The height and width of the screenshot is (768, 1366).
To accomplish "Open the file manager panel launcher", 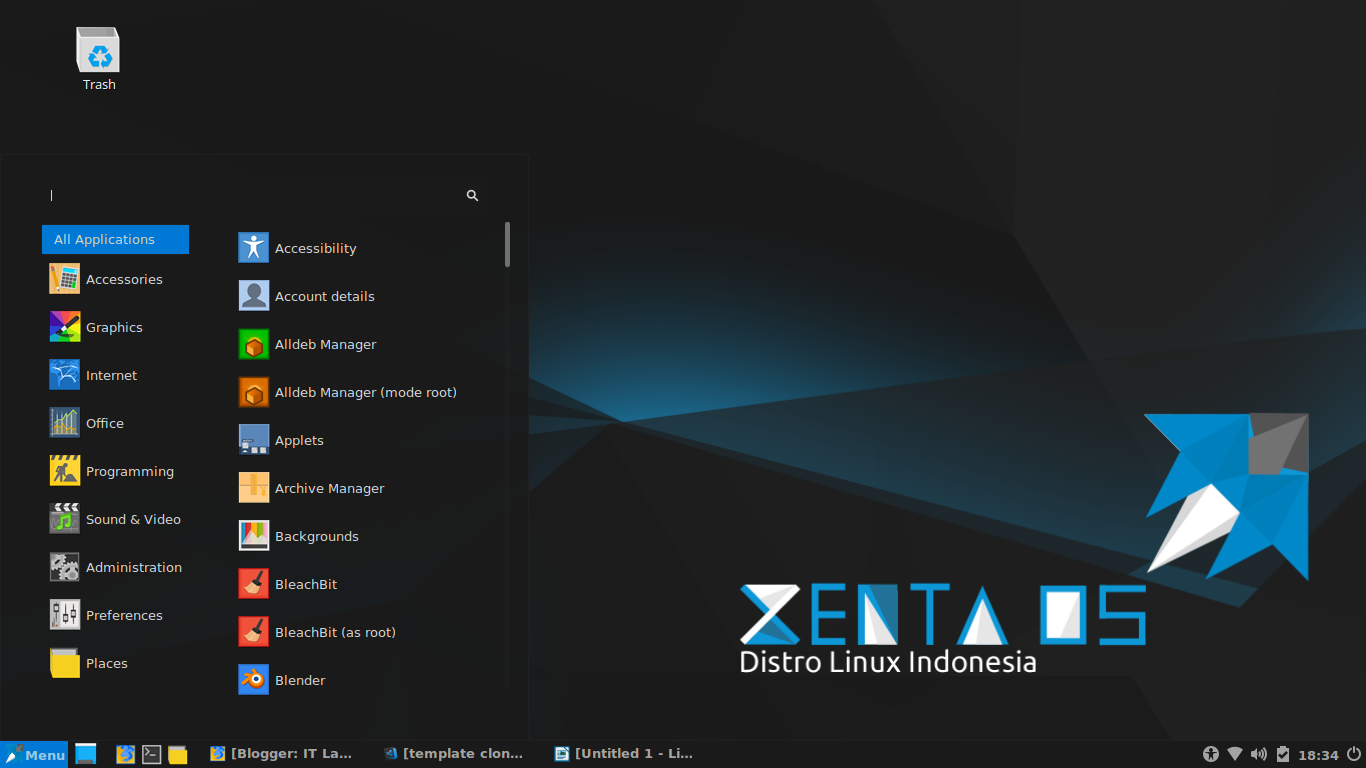I will coord(178,754).
